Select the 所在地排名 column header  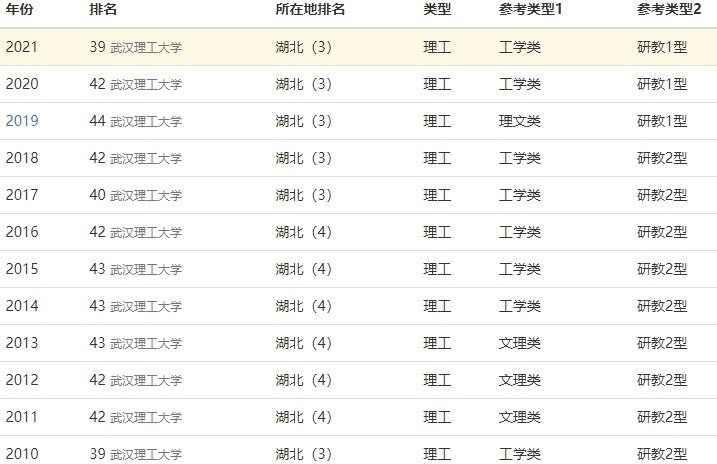(310, 9)
